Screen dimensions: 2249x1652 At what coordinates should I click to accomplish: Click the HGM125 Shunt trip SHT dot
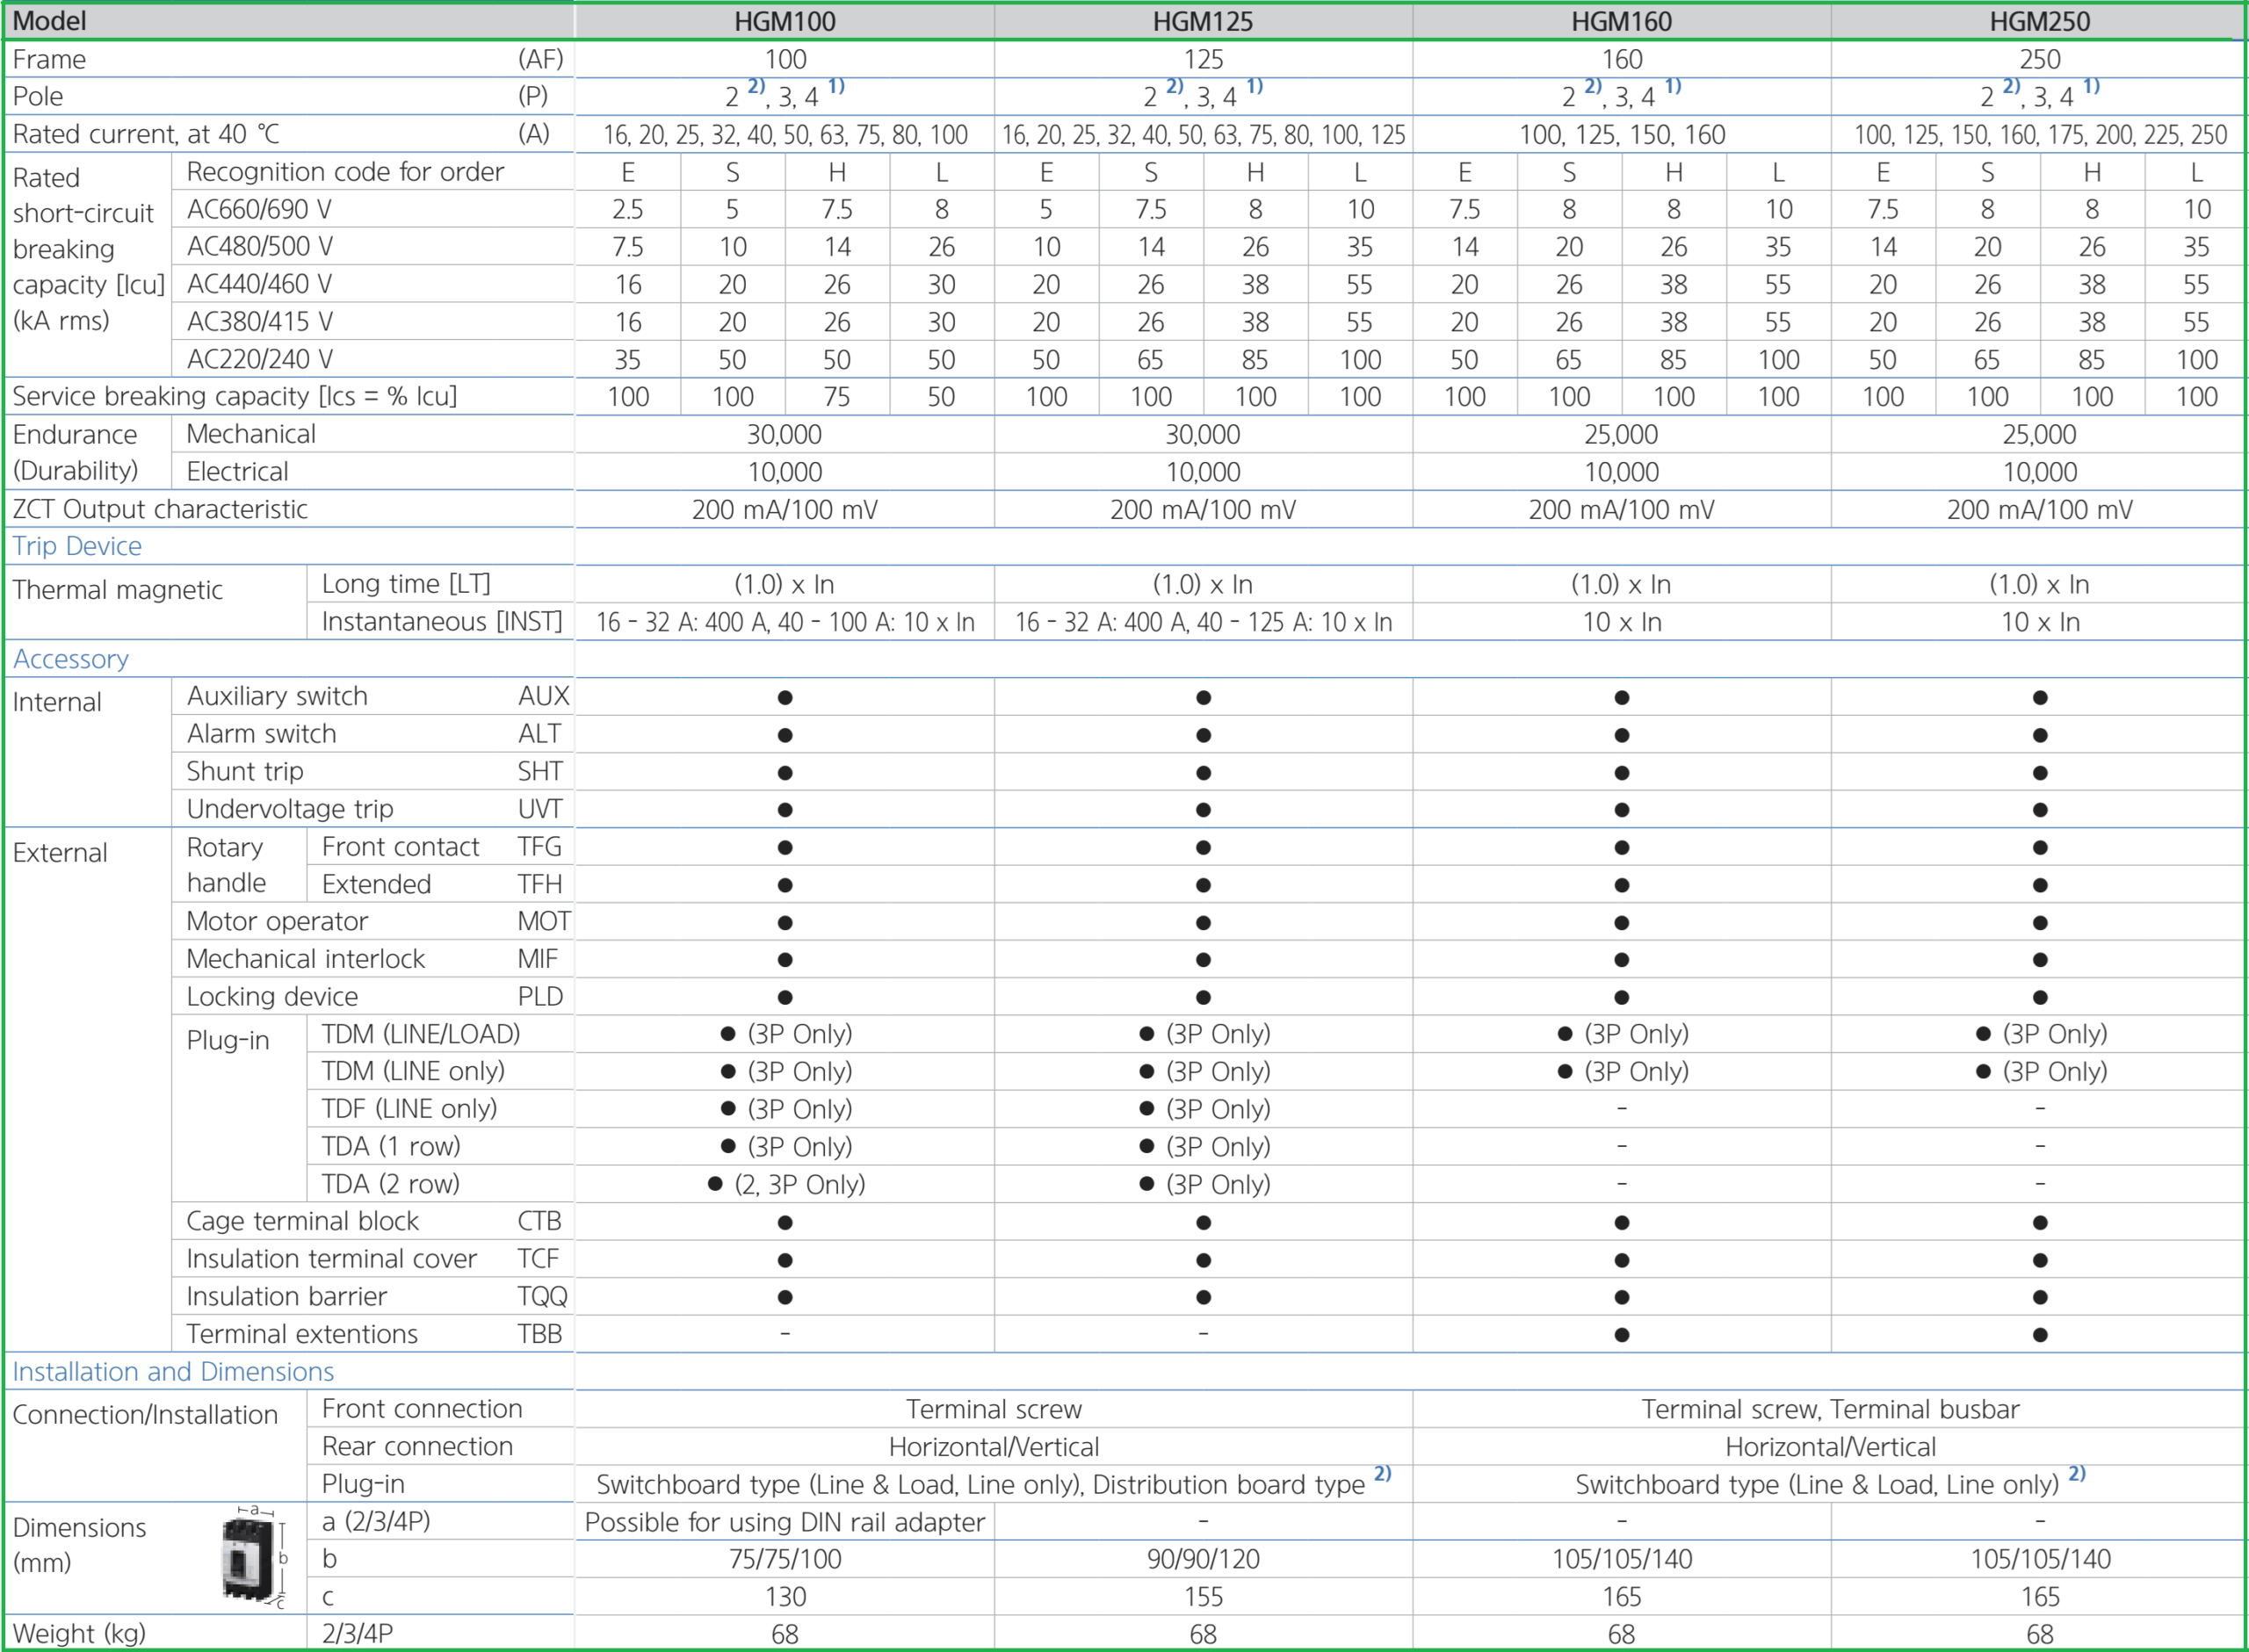[1203, 772]
